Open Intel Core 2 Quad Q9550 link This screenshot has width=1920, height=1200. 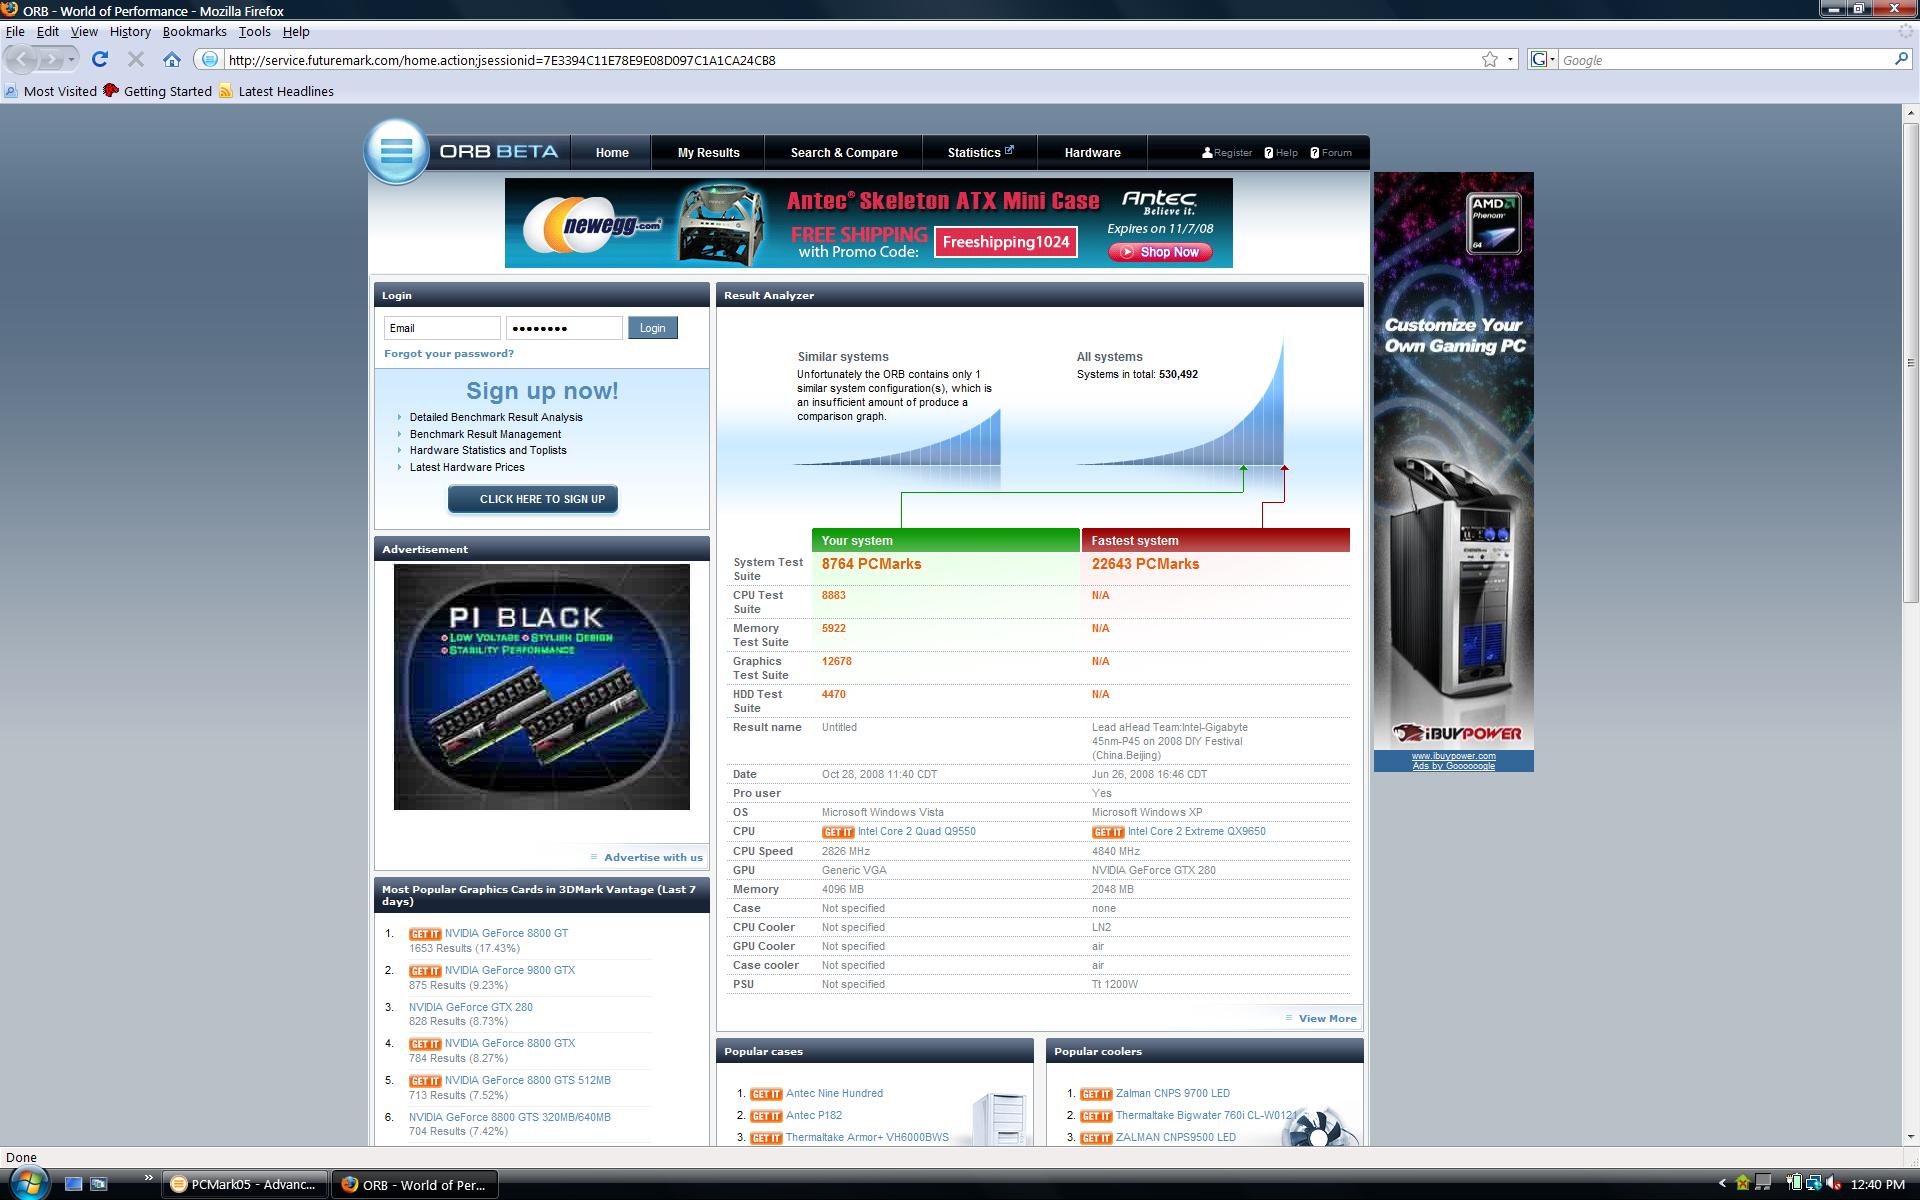tap(916, 832)
